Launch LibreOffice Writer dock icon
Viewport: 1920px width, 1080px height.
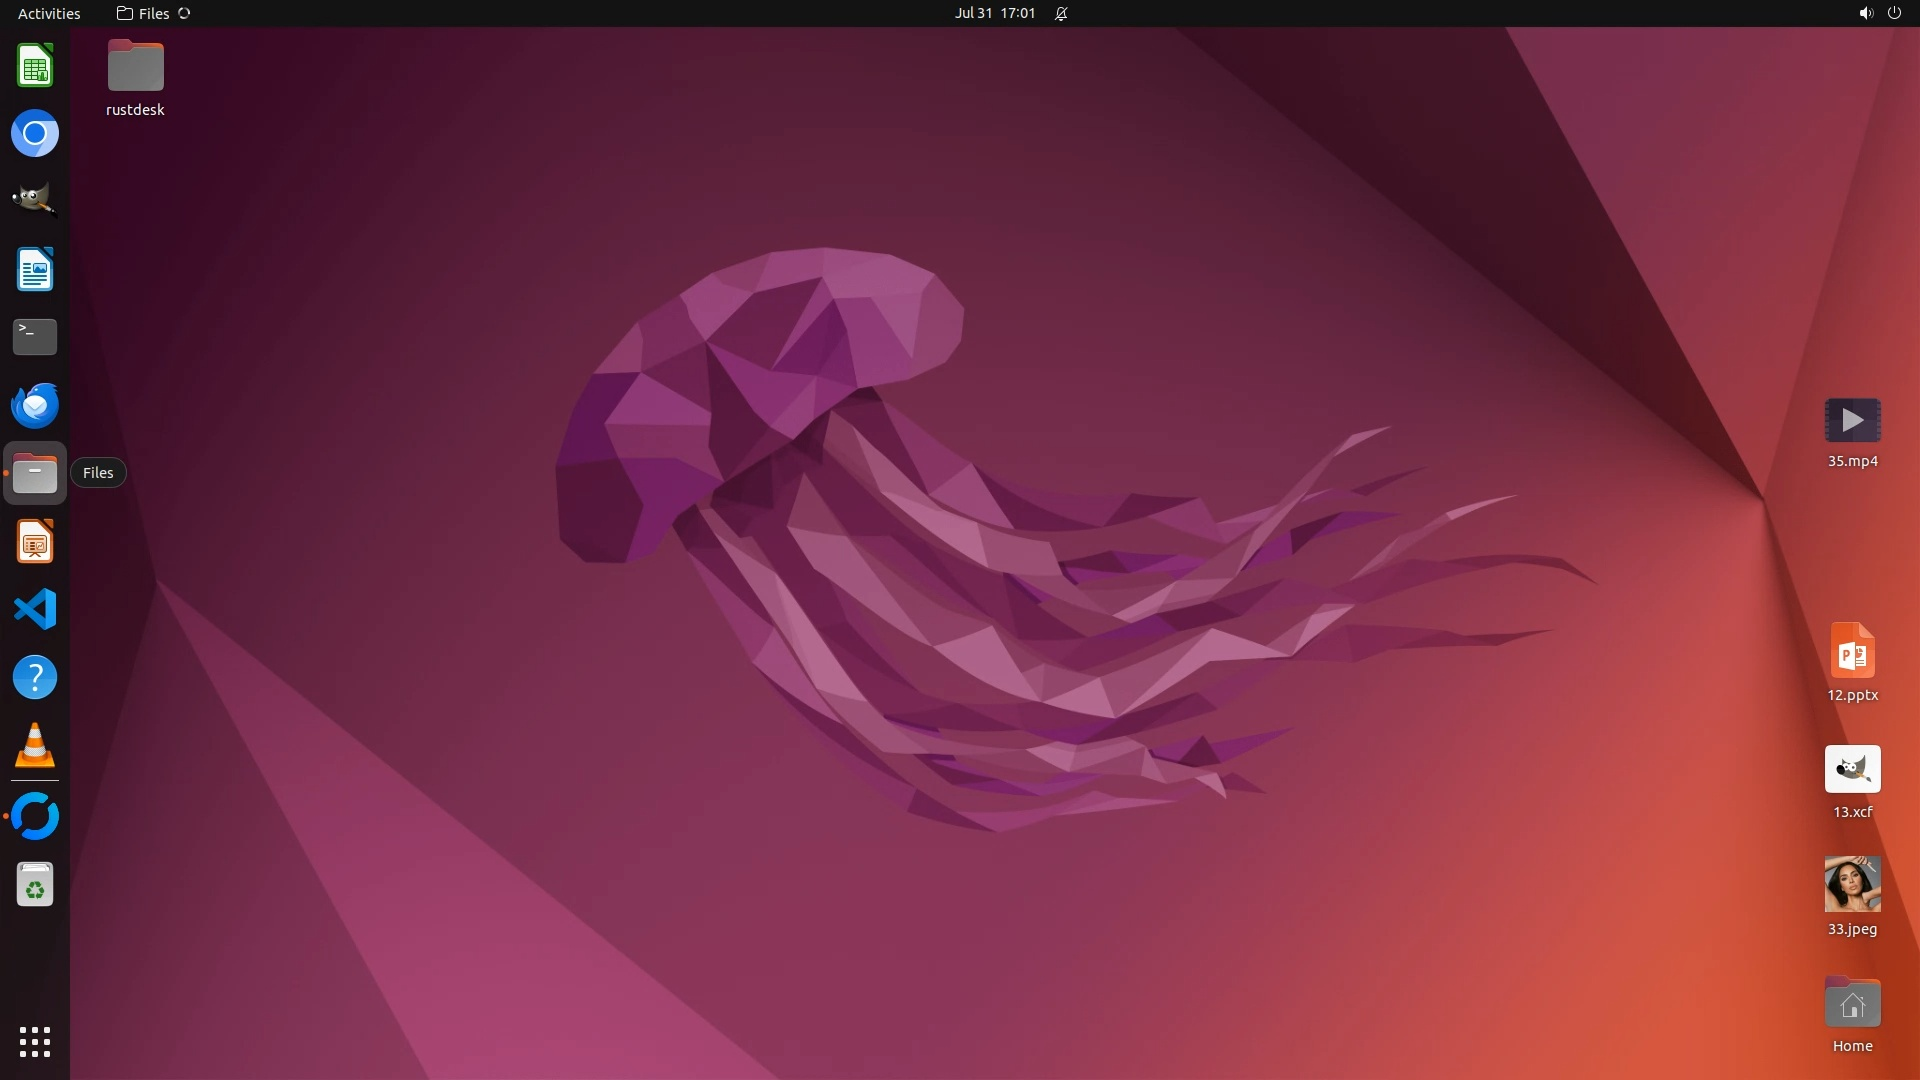[x=35, y=269]
